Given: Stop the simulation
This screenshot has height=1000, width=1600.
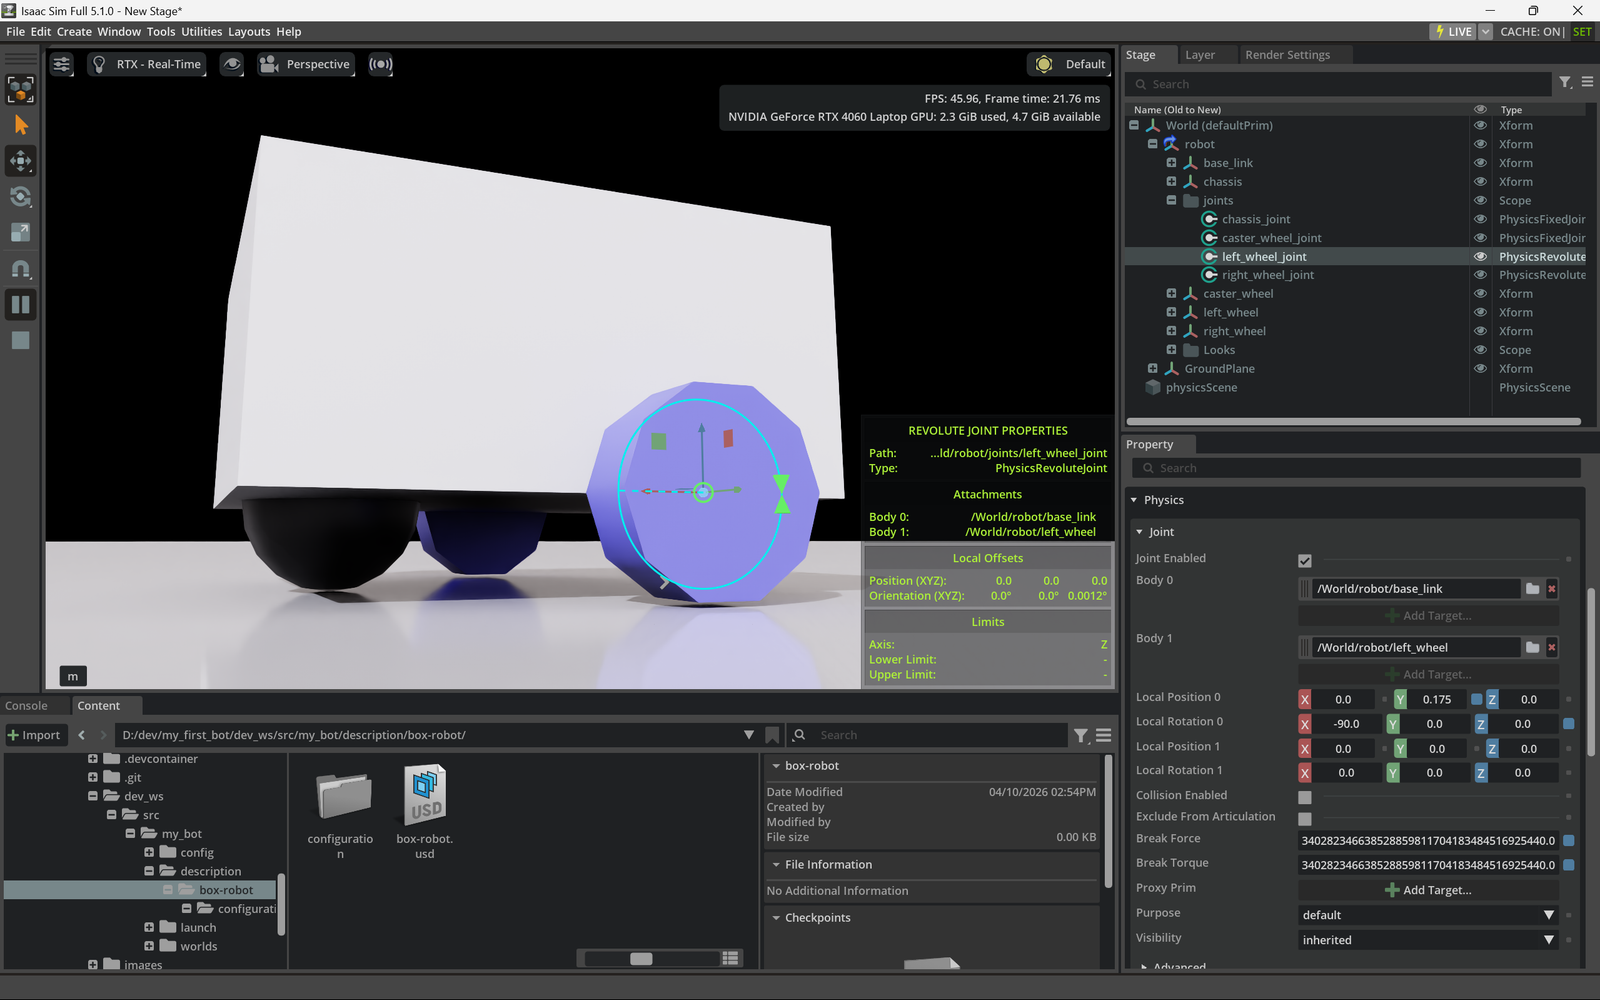Looking at the screenshot, I should point(20,341).
